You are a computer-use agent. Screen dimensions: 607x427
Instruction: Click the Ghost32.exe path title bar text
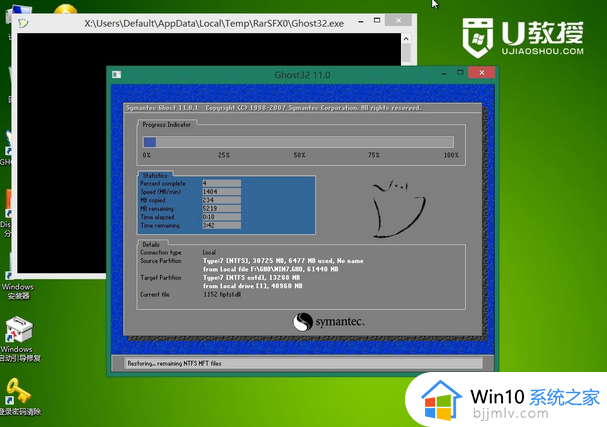click(x=214, y=24)
